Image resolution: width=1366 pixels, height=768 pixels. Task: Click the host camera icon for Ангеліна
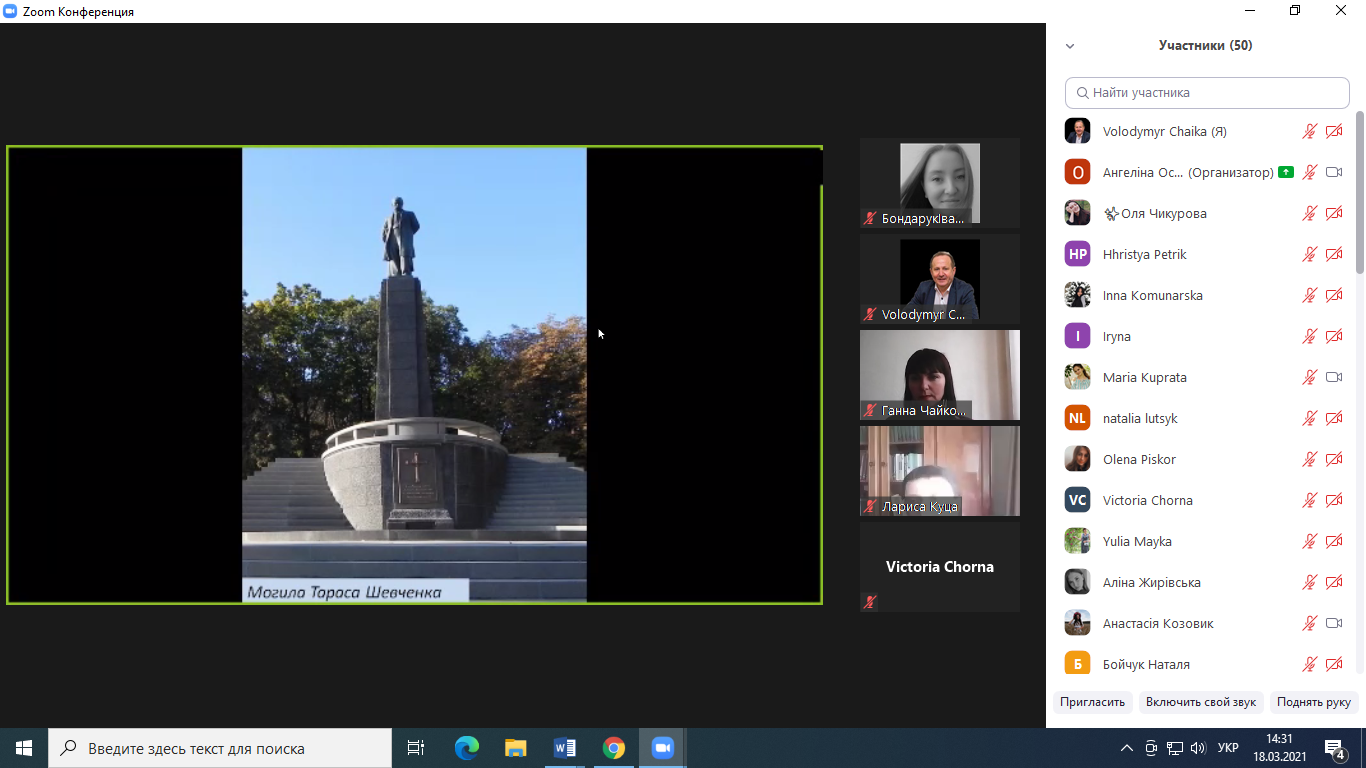(x=1333, y=172)
